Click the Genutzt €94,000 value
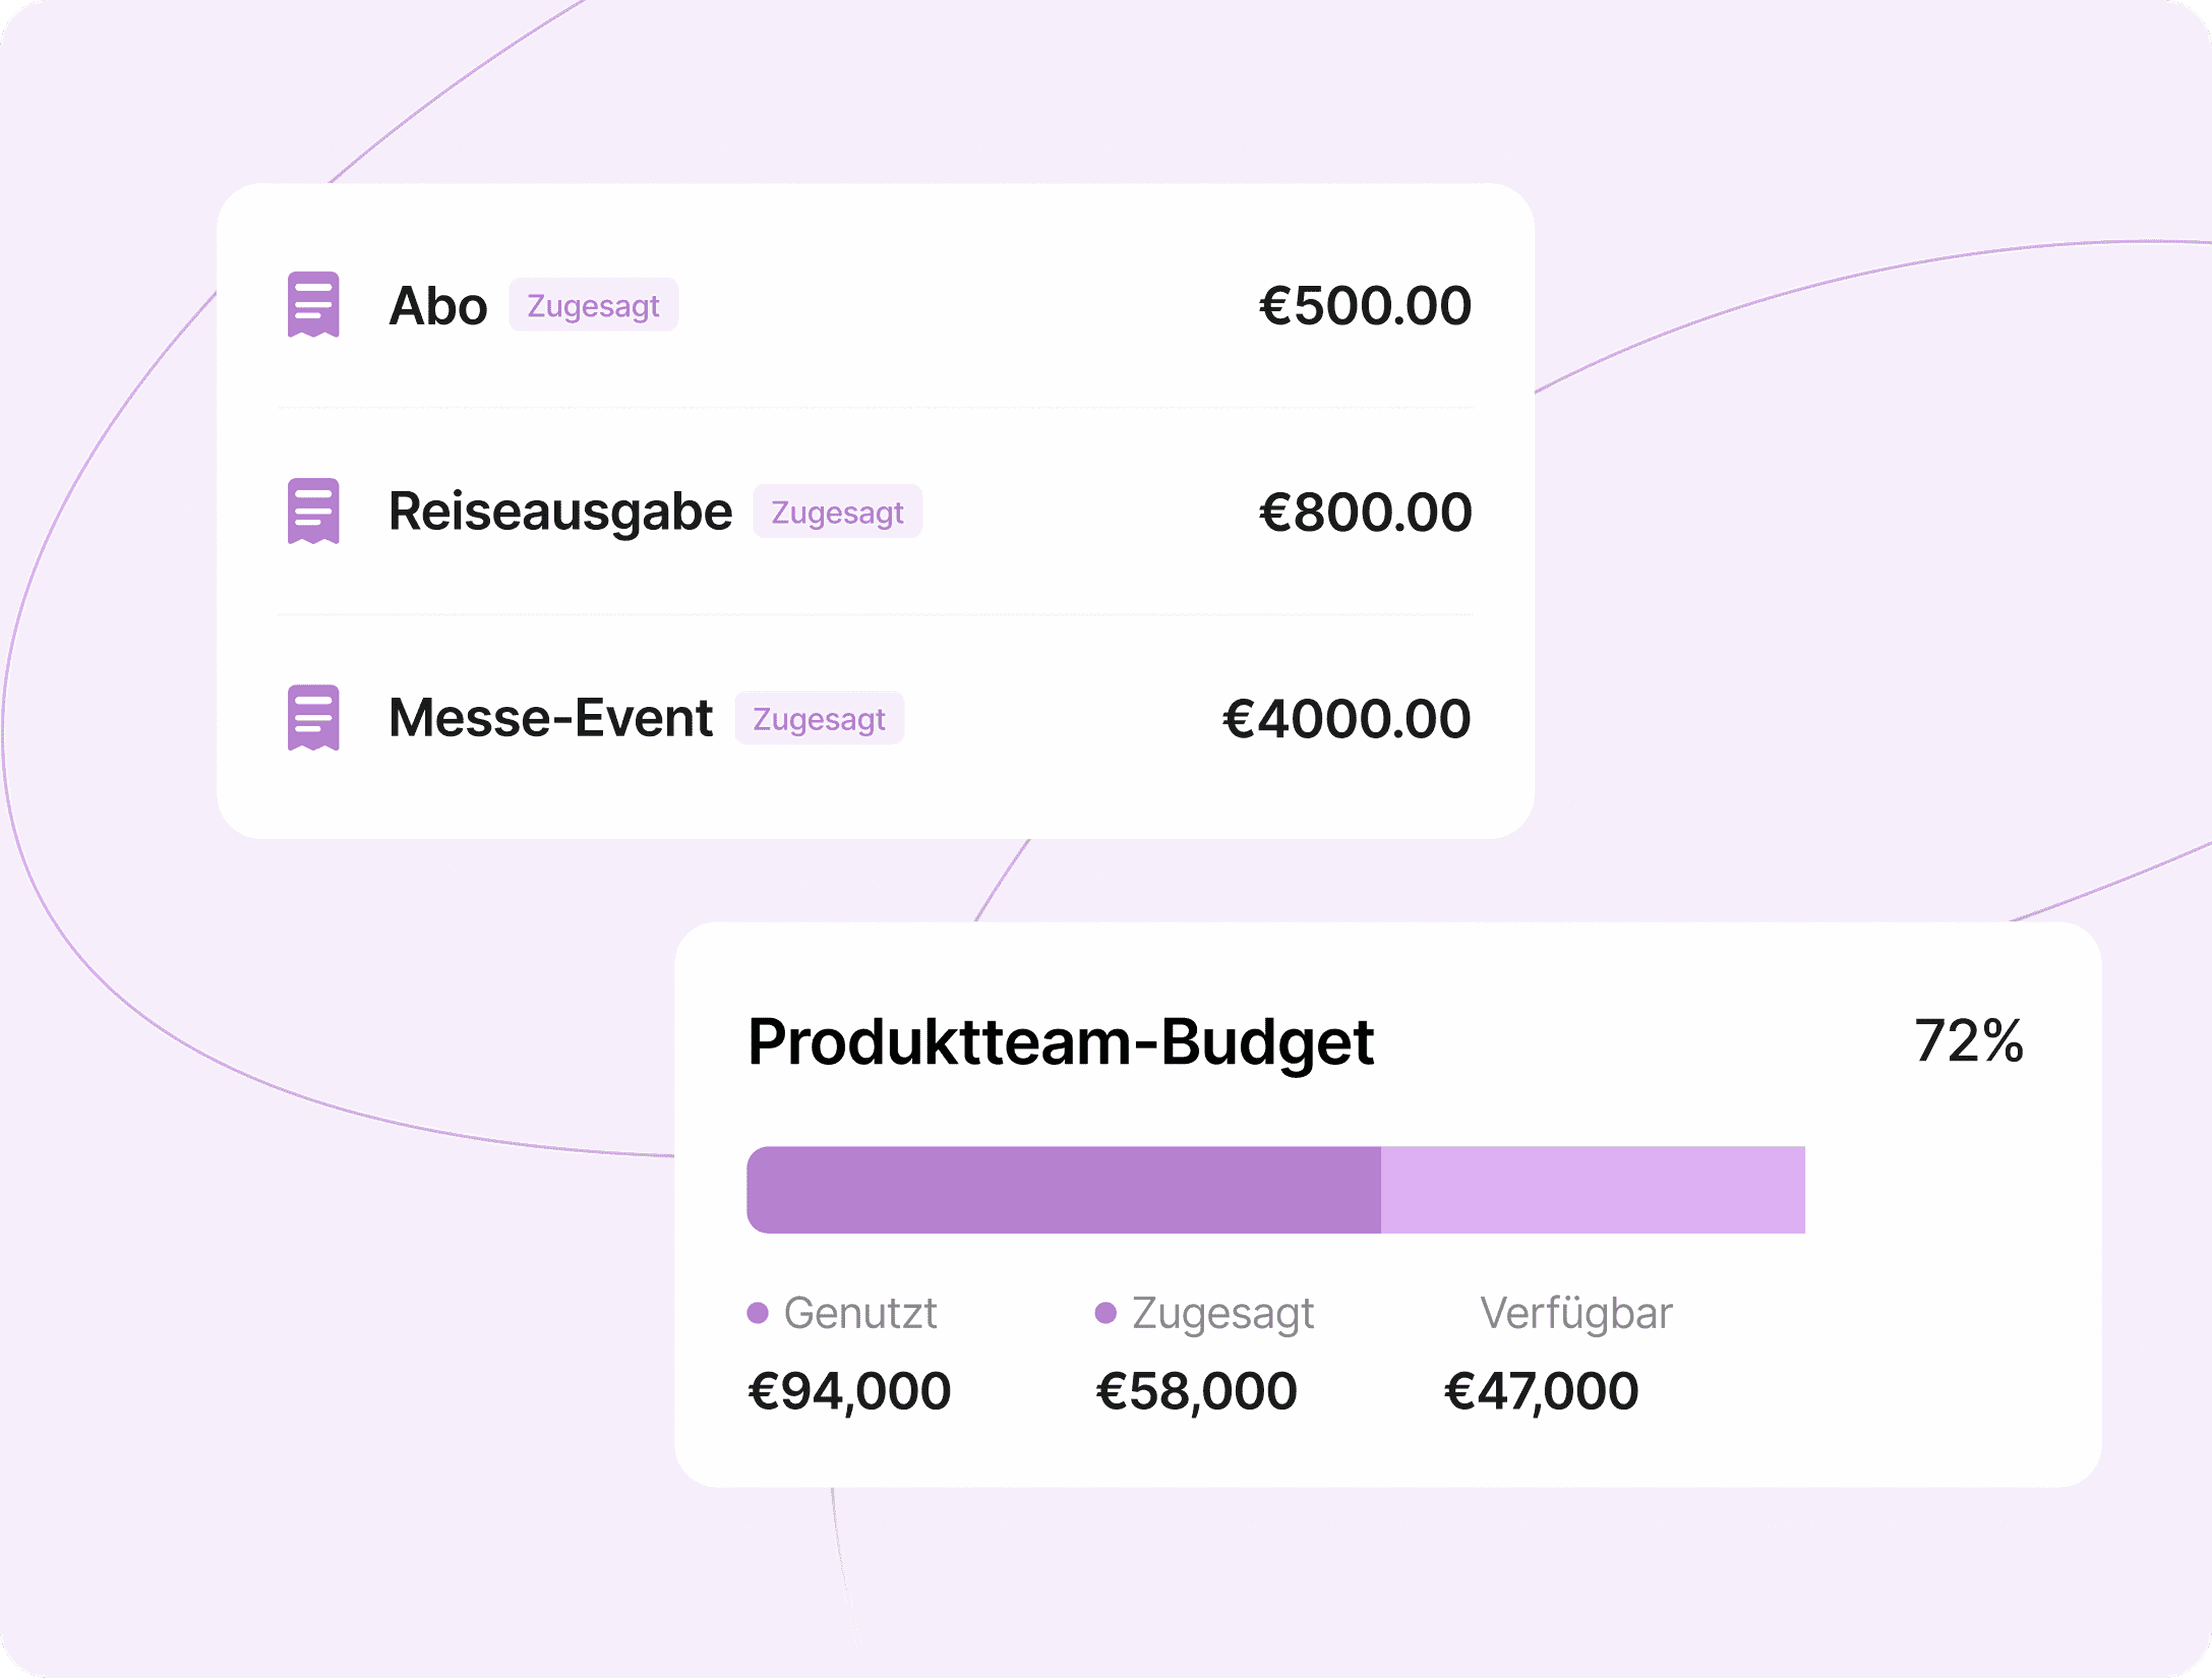This screenshot has height=1678, width=2212. tap(849, 1391)
